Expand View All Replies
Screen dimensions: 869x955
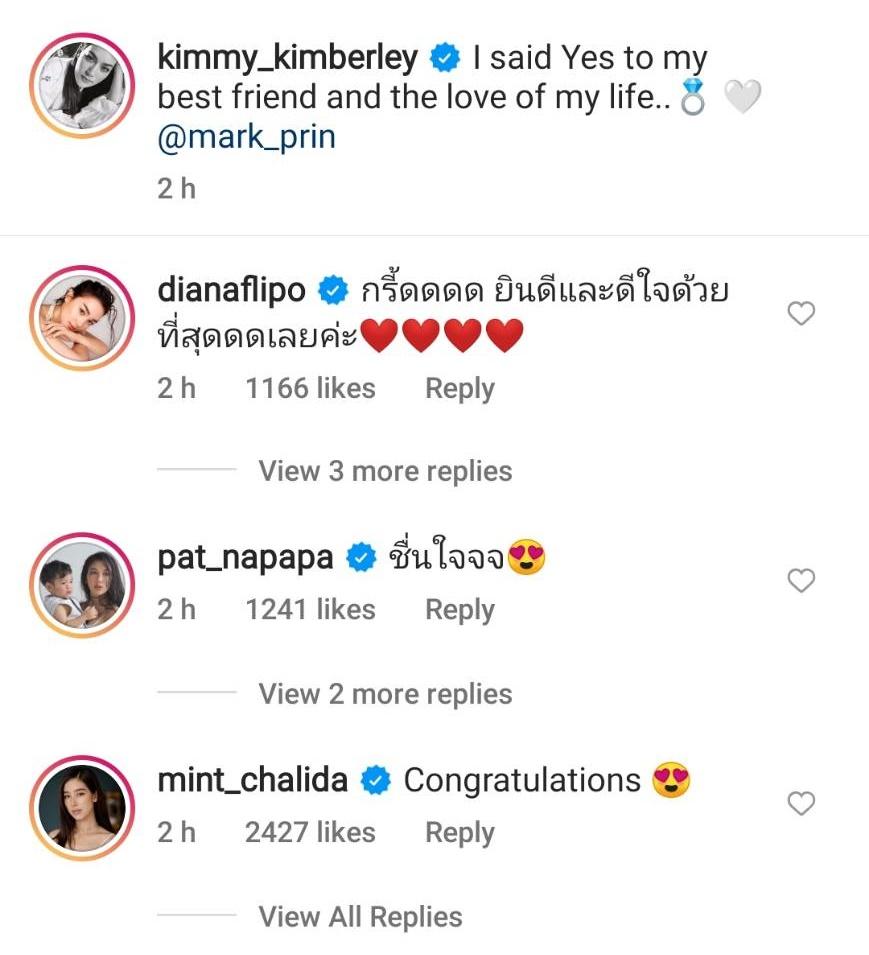point(360,917)
